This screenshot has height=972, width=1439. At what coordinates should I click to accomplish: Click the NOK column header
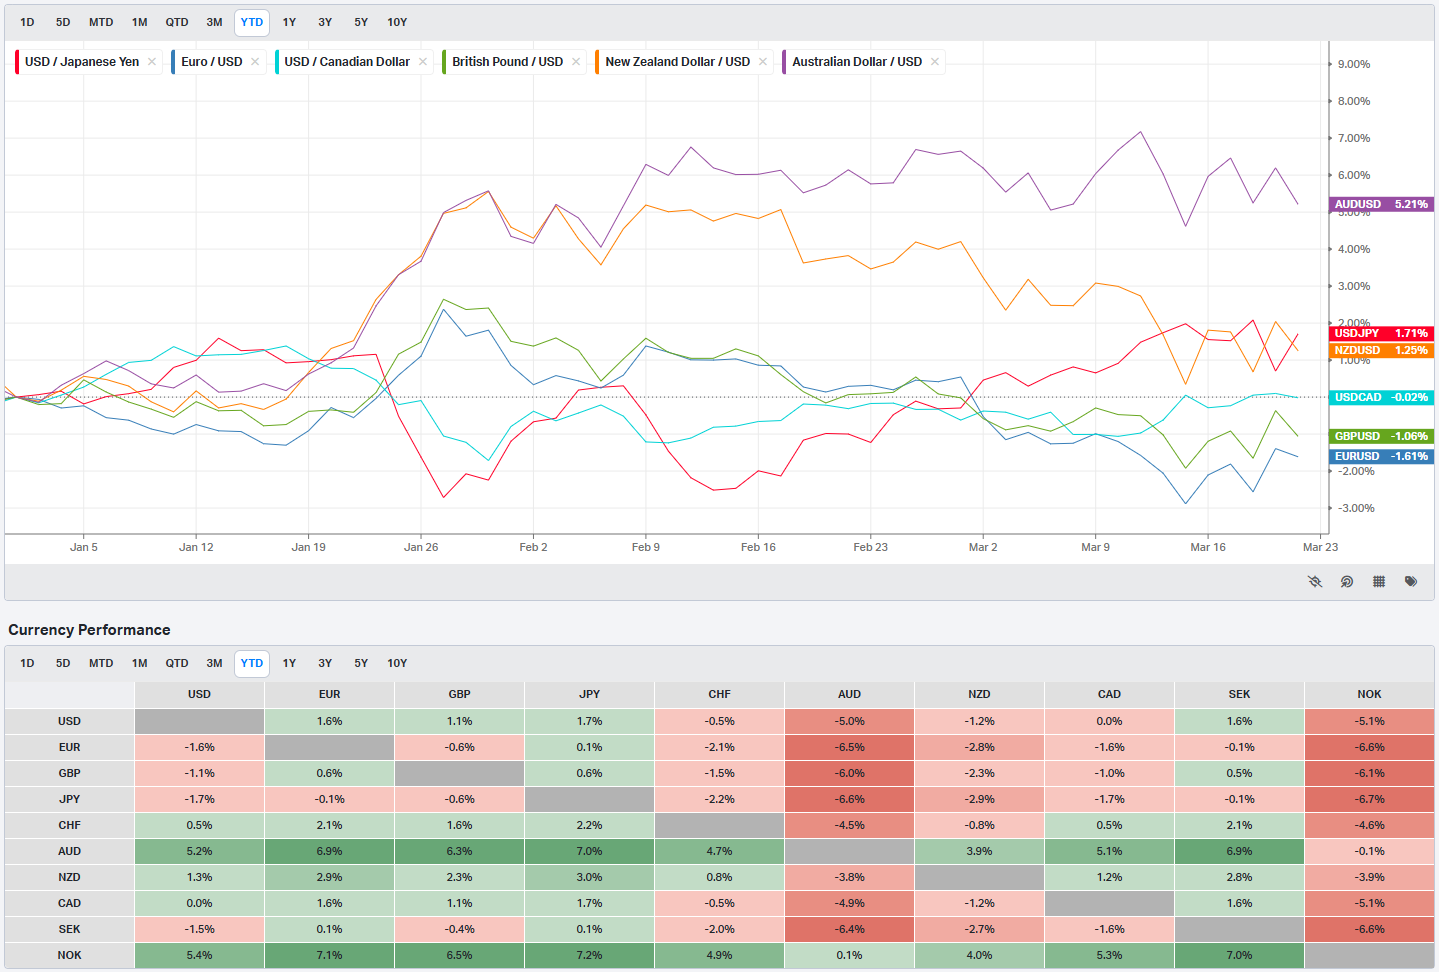[x=1369, y=694]
